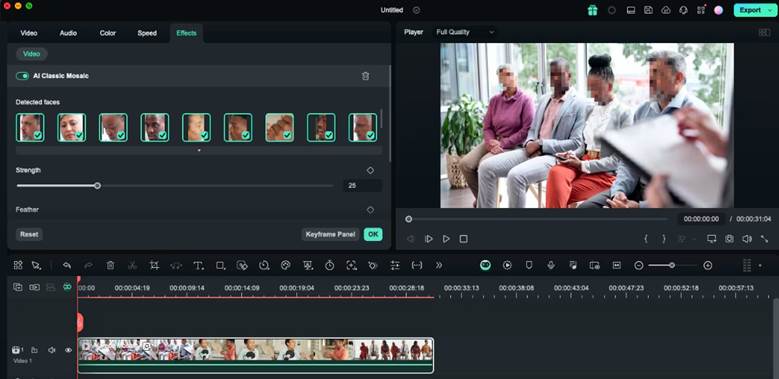Viewport: 779px width, 379px height.
Task: Toggle the AI Classic Mosaic effect switch
Action: point(22,76)
